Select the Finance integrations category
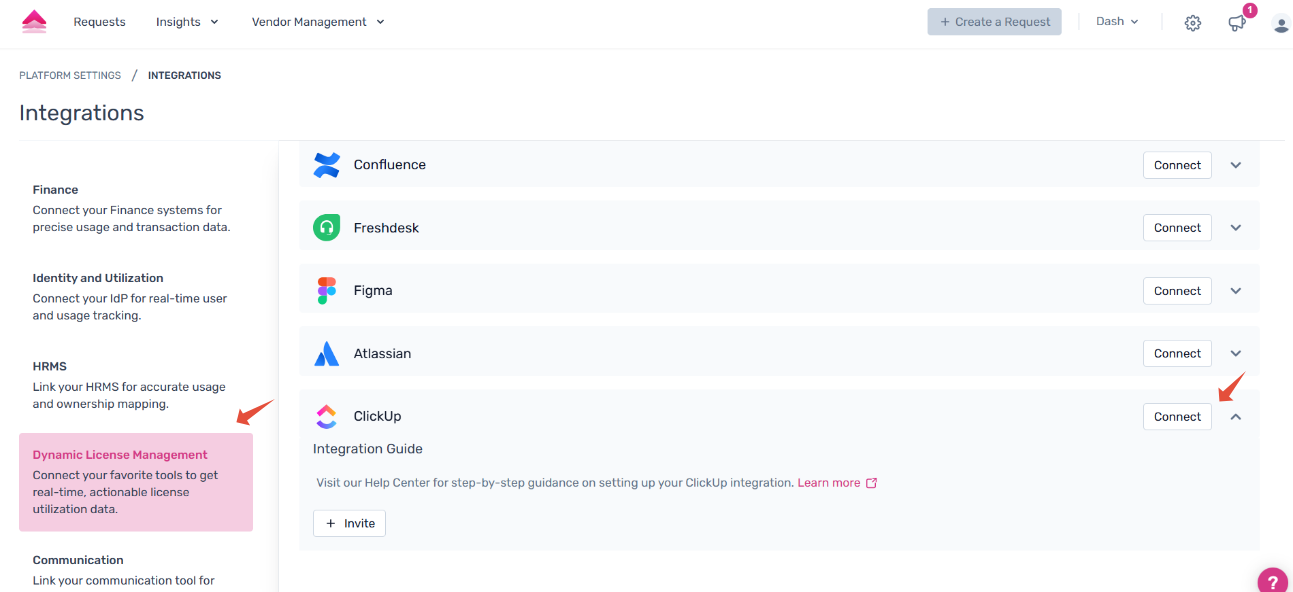Viewport: 1293px width, 592px height. 136,208
